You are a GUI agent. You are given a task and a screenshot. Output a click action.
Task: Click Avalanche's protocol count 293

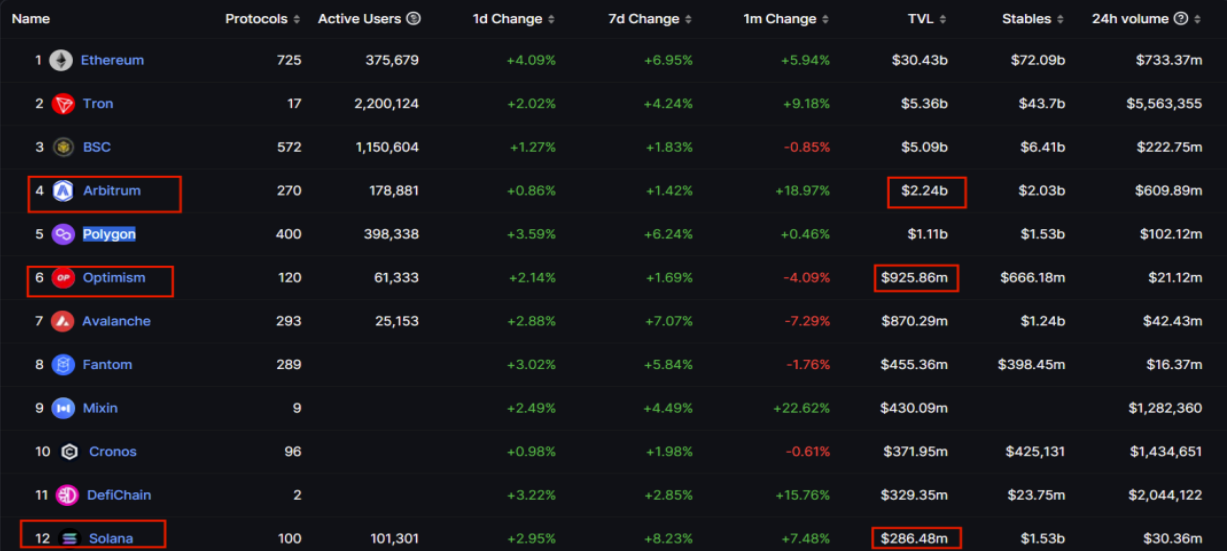tap(289, 321)
